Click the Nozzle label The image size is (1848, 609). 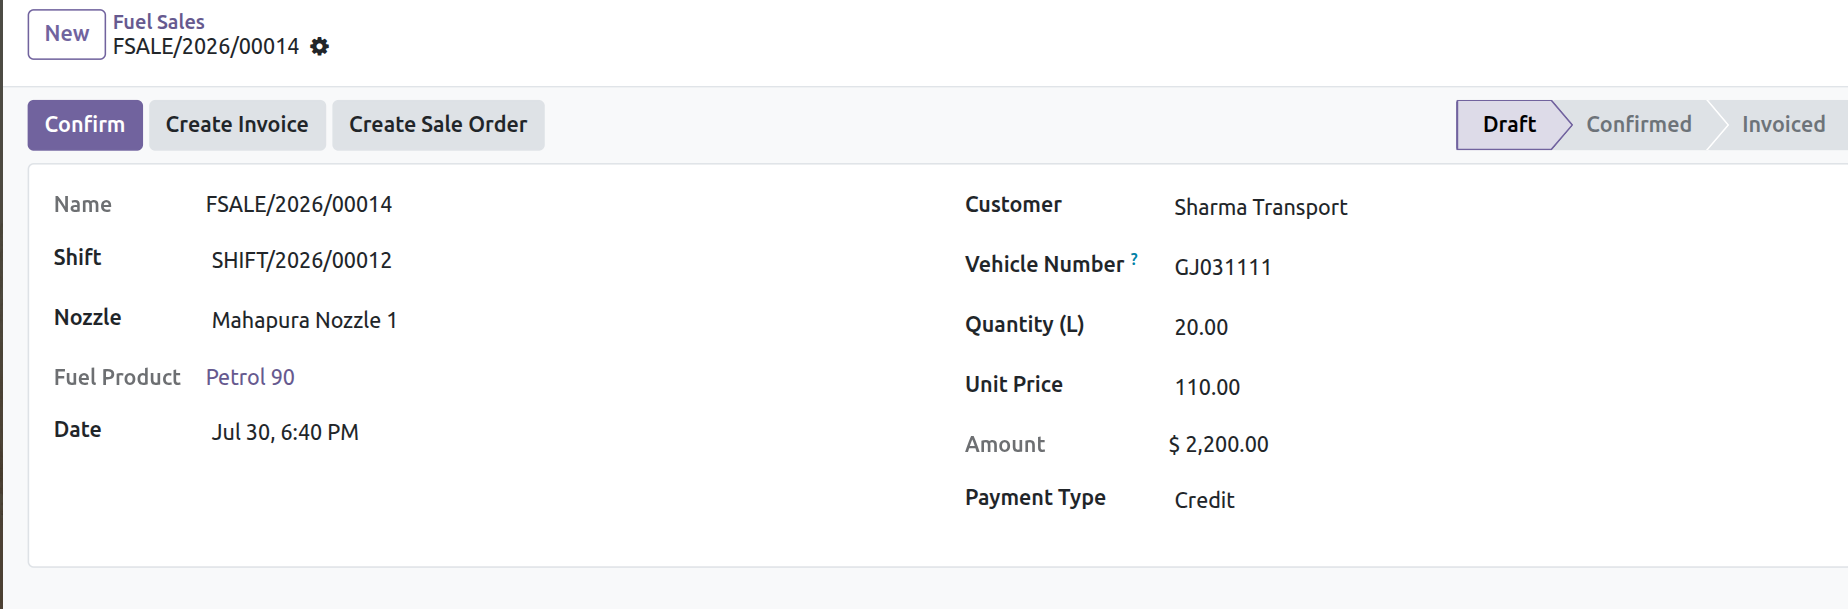tap(87, 317)
